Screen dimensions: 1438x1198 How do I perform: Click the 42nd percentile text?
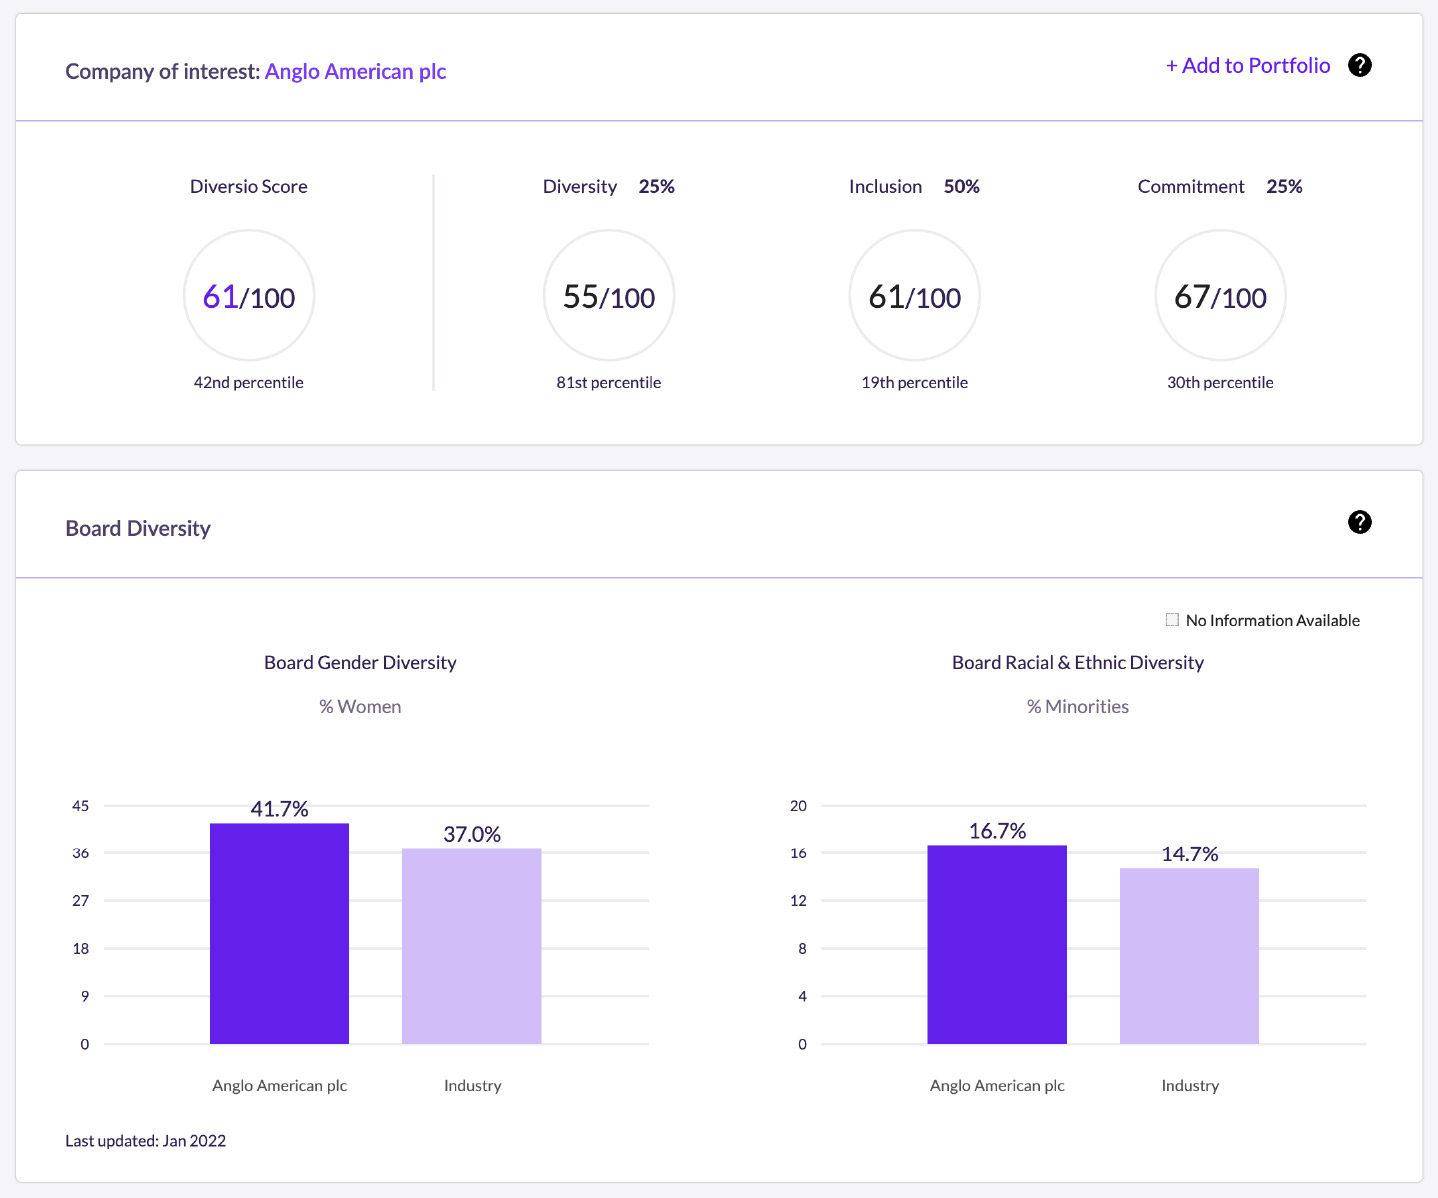(249, 382)
